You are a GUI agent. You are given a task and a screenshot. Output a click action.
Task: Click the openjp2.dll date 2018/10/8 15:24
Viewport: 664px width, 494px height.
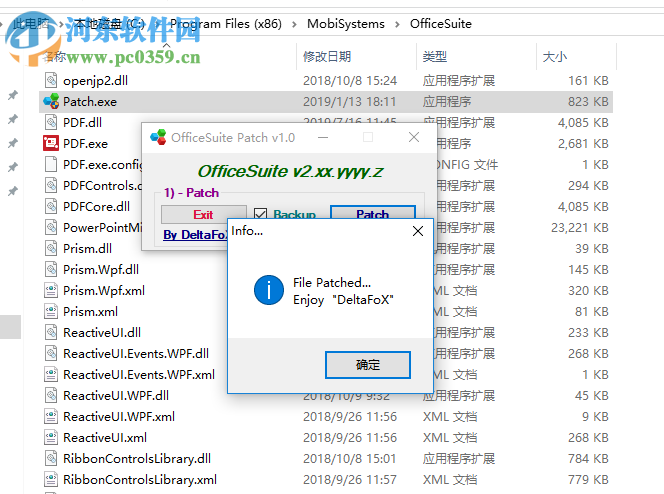(350, 80)
